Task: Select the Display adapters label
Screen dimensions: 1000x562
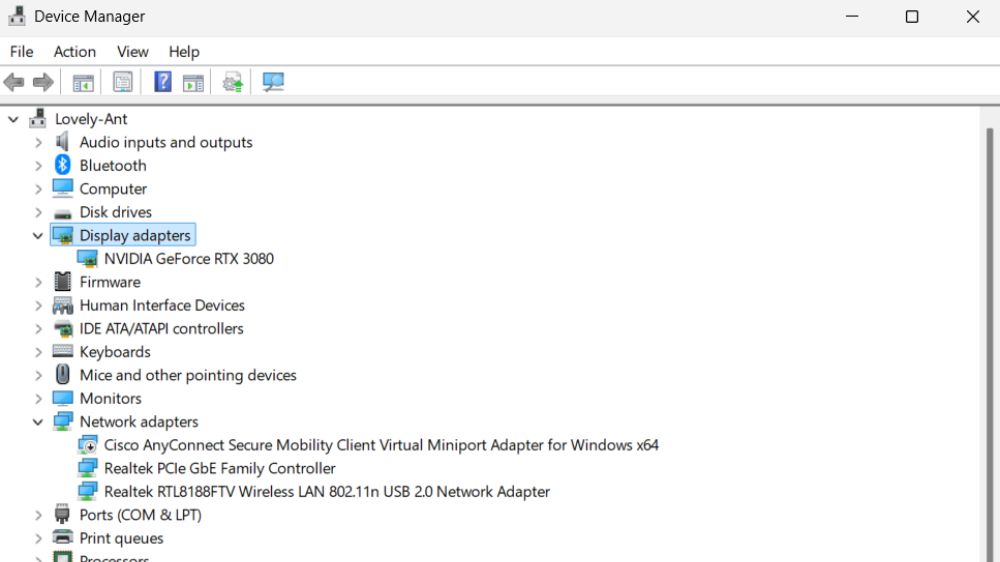Action: [135, 235]
